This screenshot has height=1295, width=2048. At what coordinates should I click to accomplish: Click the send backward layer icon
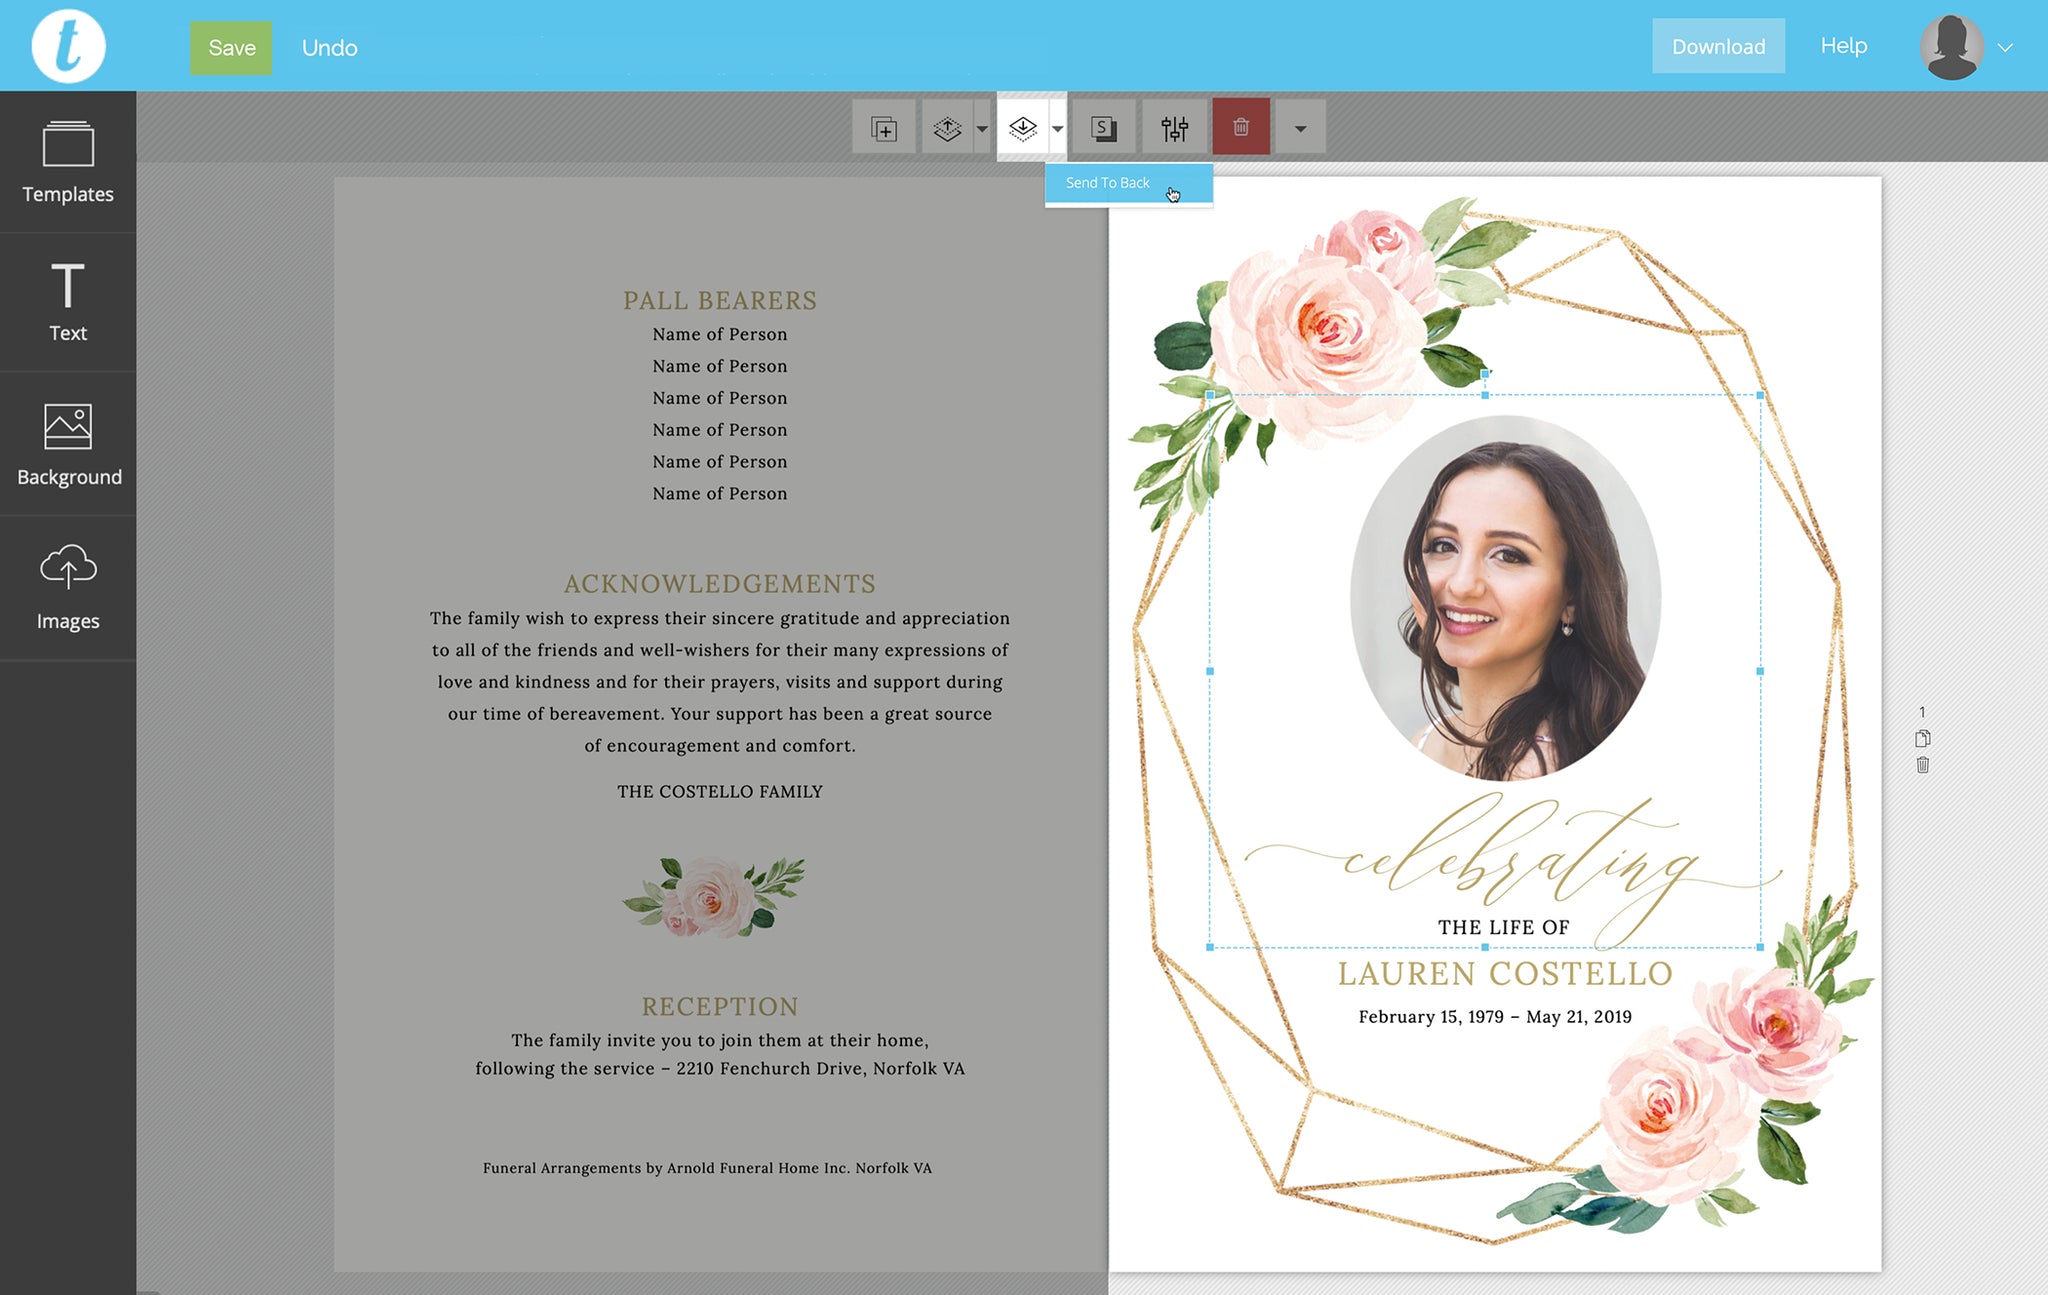pyautogui.click(x=1022, y=128)
